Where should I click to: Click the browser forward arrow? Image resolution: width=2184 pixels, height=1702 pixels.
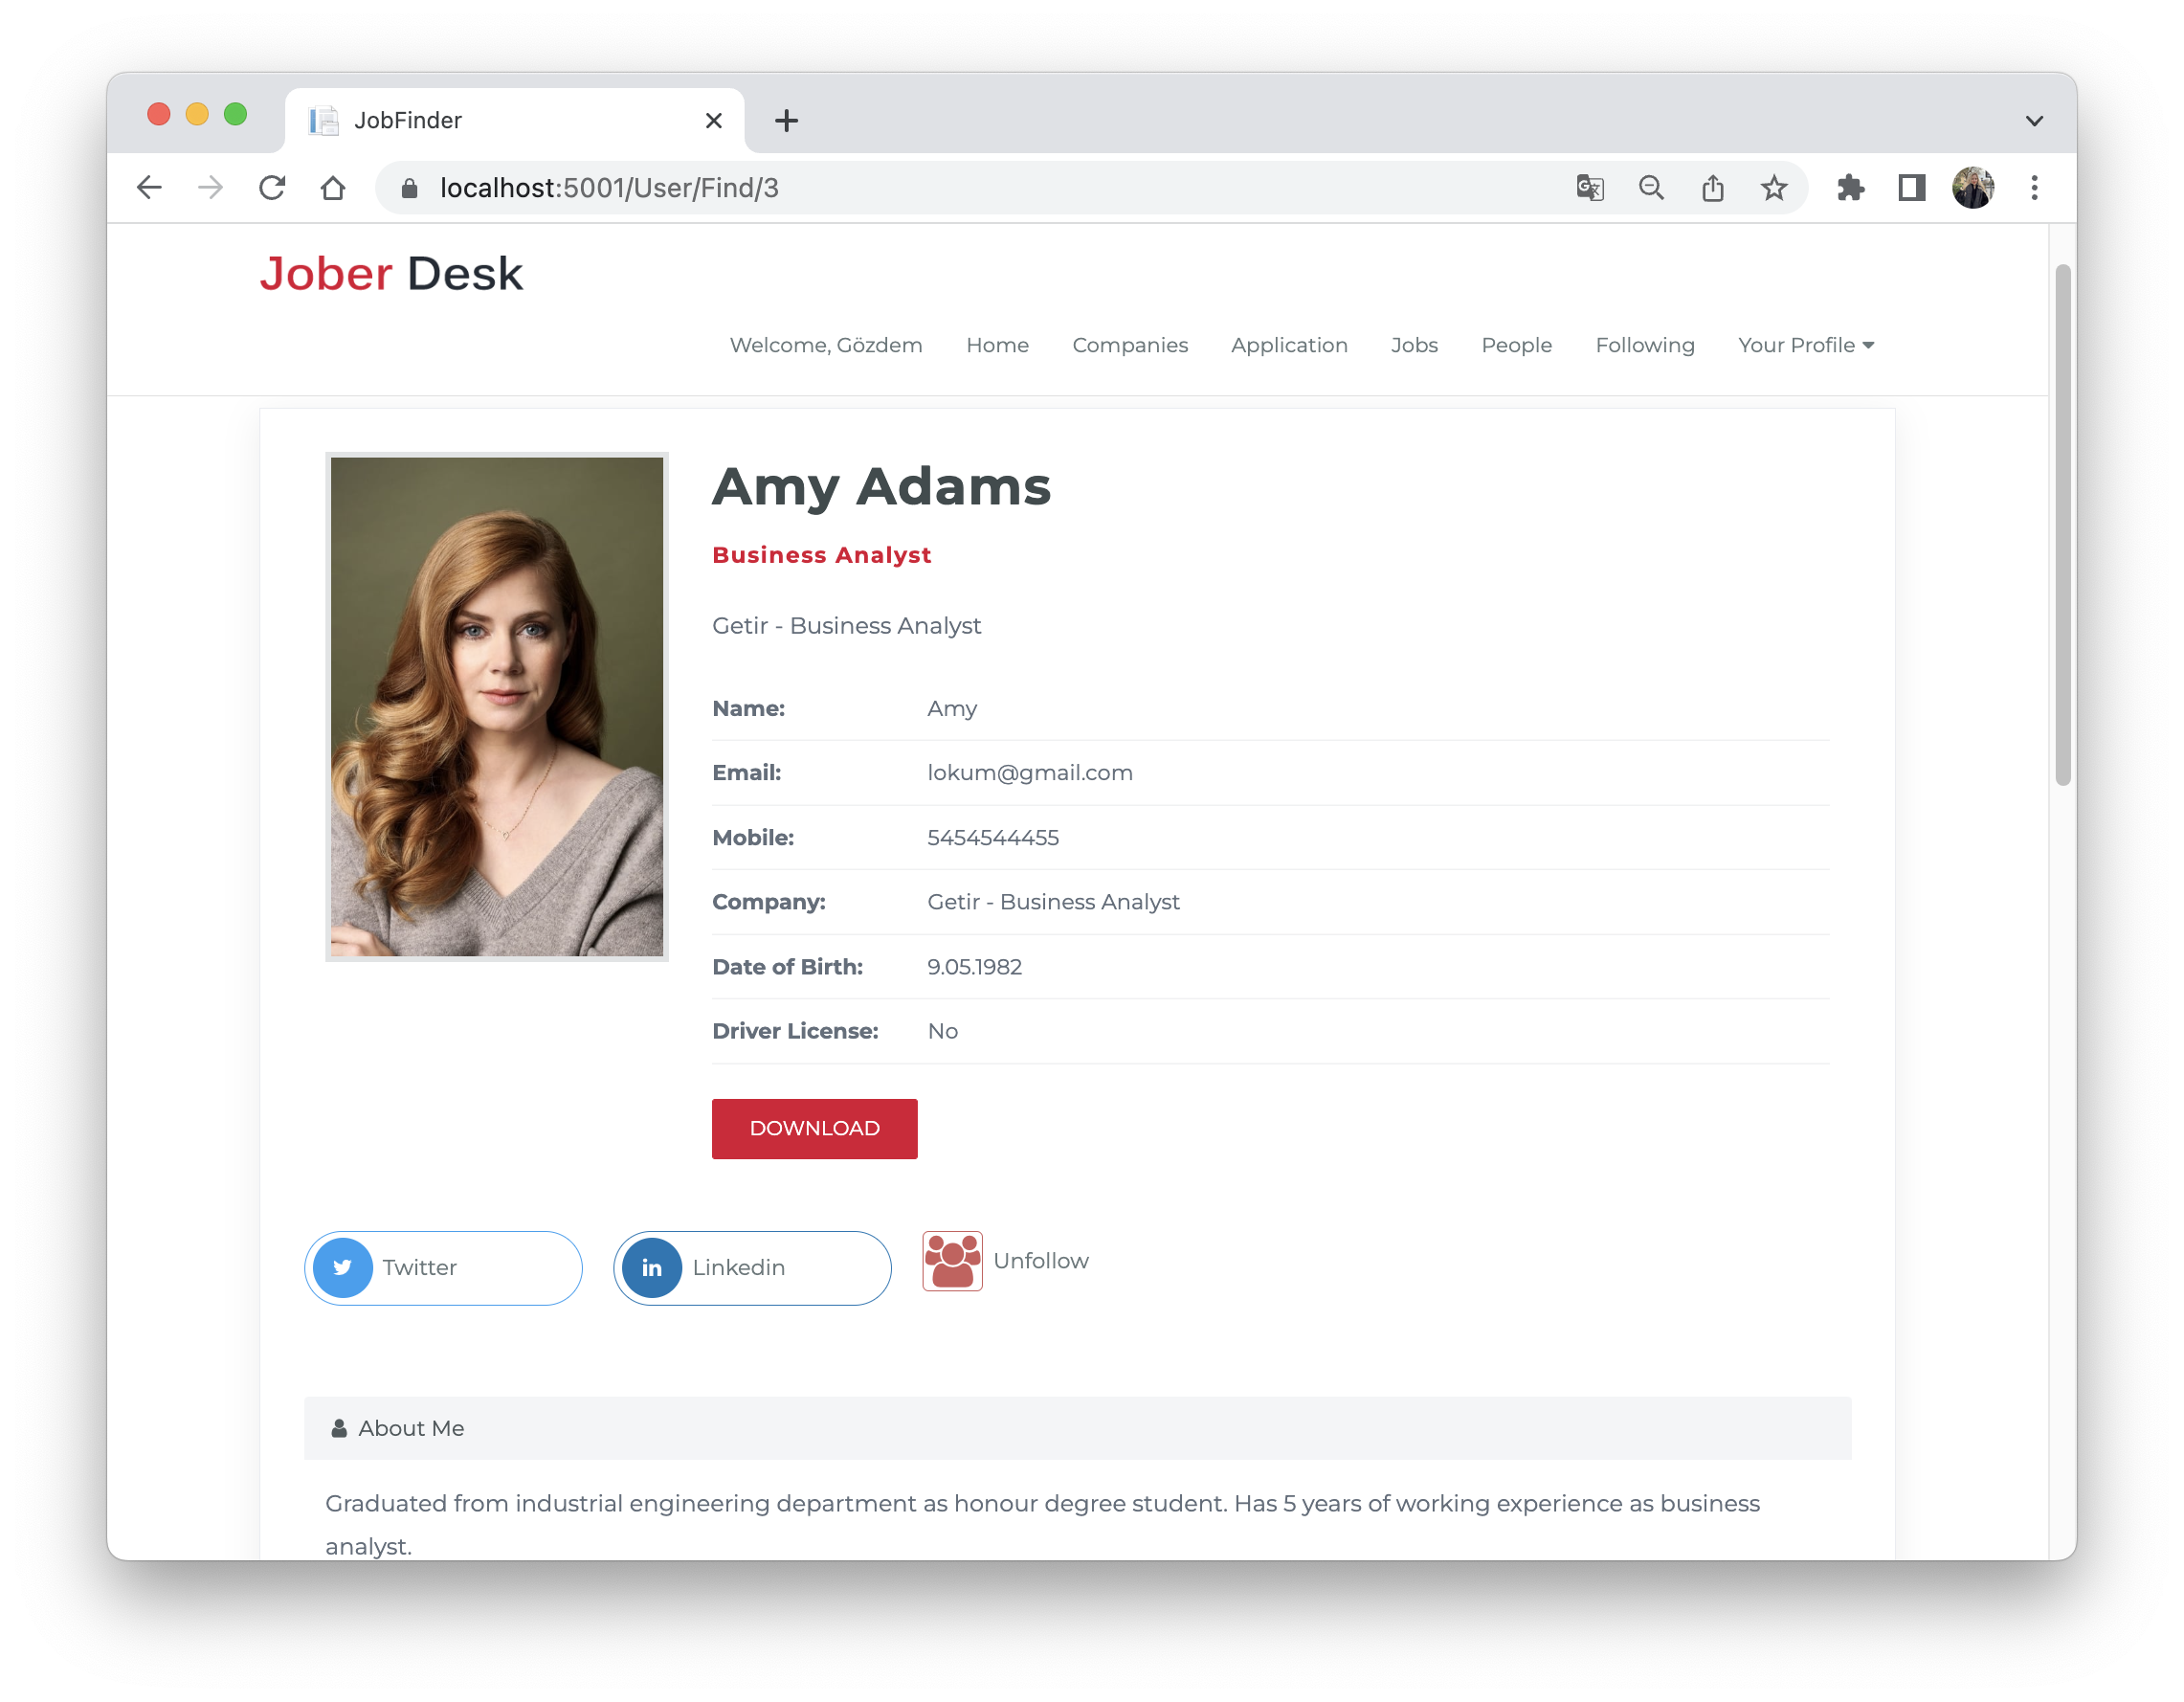(x=211, y=188)
